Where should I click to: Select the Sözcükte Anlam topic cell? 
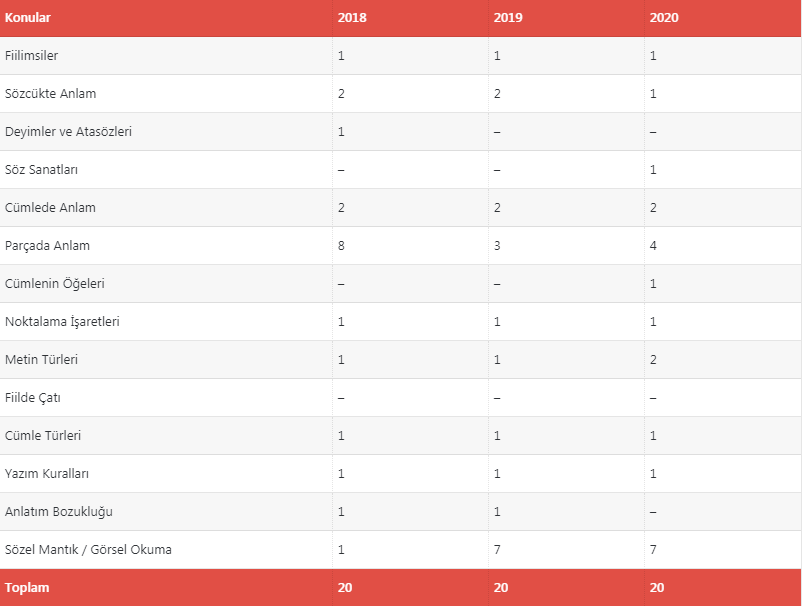(x=50, y=94)
